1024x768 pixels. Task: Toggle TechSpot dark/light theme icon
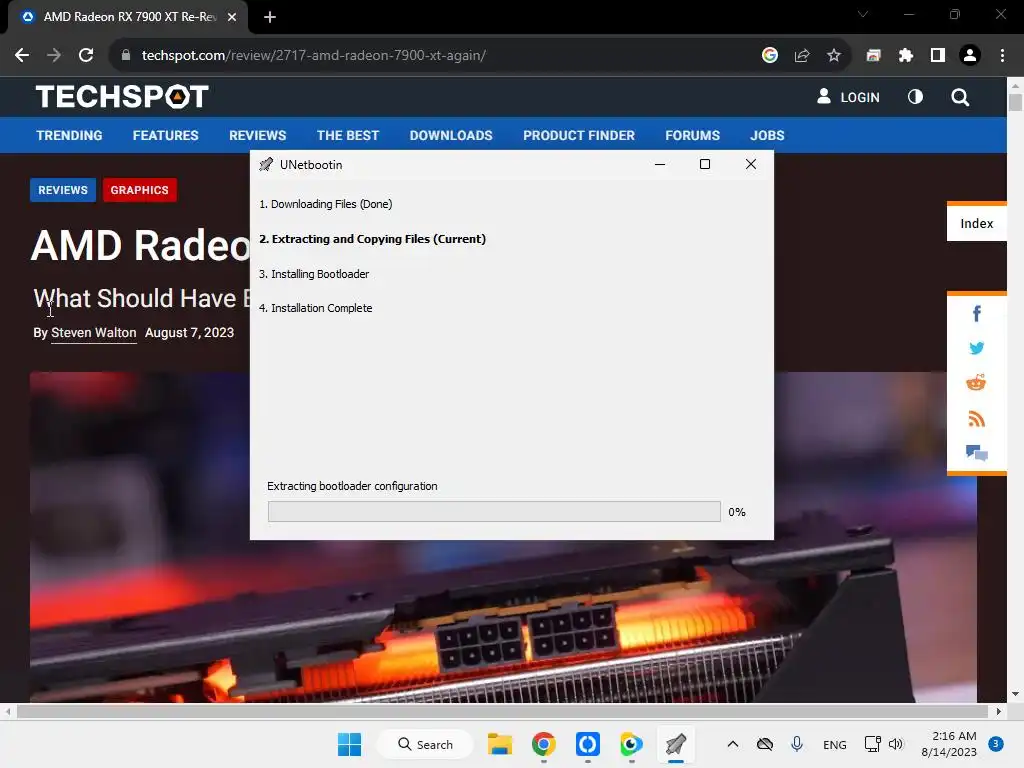[x=916, y=97]
